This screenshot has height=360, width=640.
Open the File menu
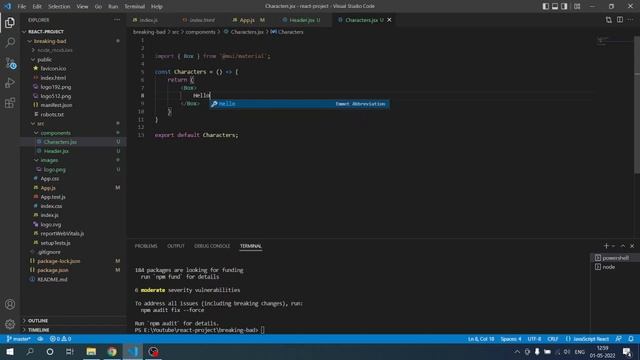point(22,6)
